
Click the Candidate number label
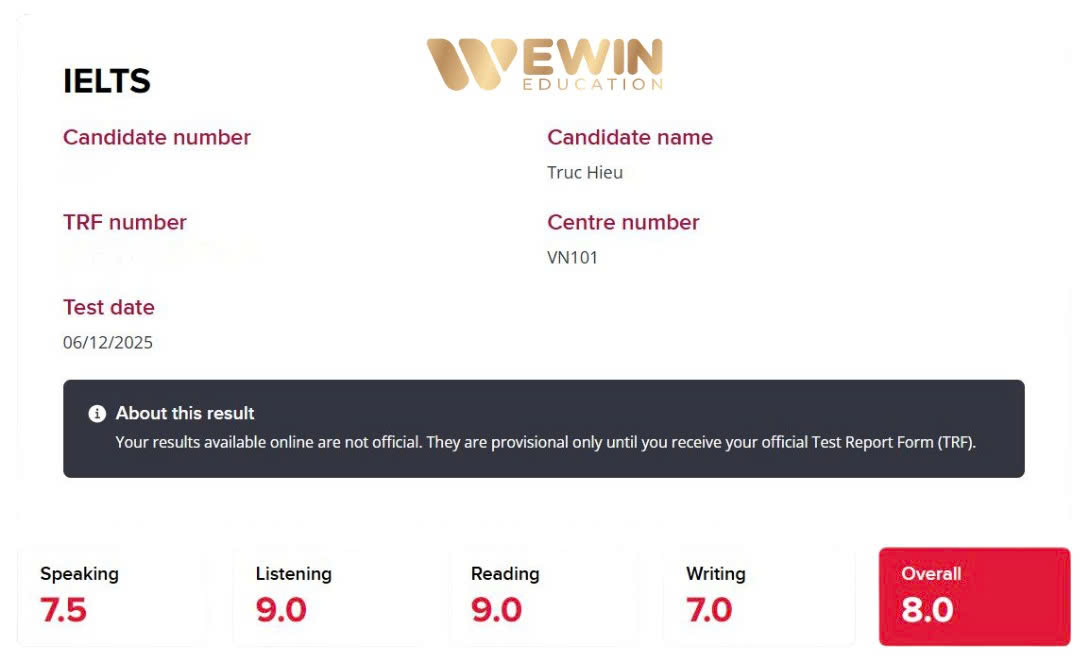coord(157,137)
